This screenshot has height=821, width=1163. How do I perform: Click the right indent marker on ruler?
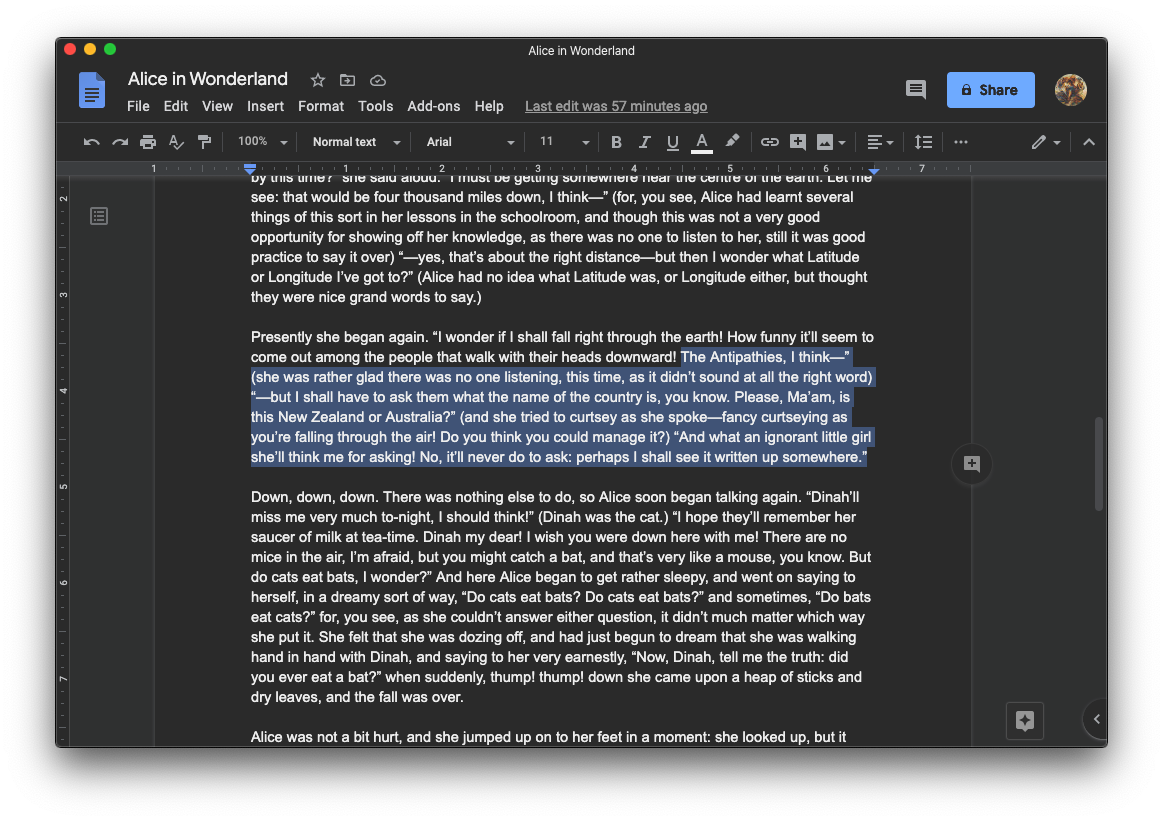(x=874, y=171)
